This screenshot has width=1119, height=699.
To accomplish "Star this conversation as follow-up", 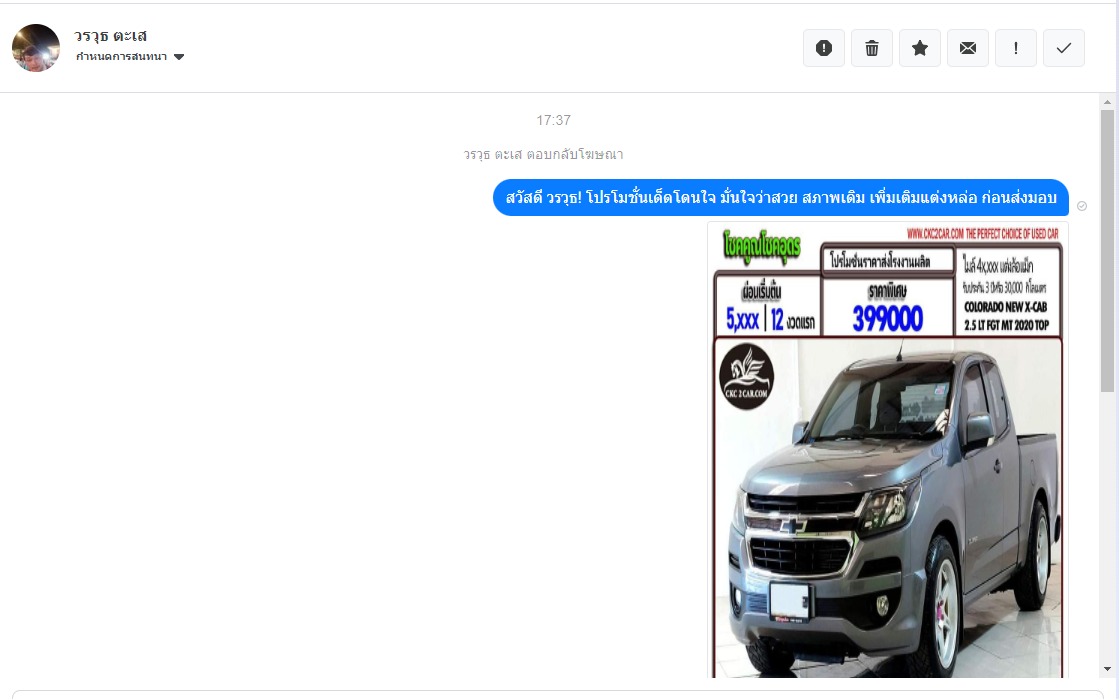I will [920, 48].
